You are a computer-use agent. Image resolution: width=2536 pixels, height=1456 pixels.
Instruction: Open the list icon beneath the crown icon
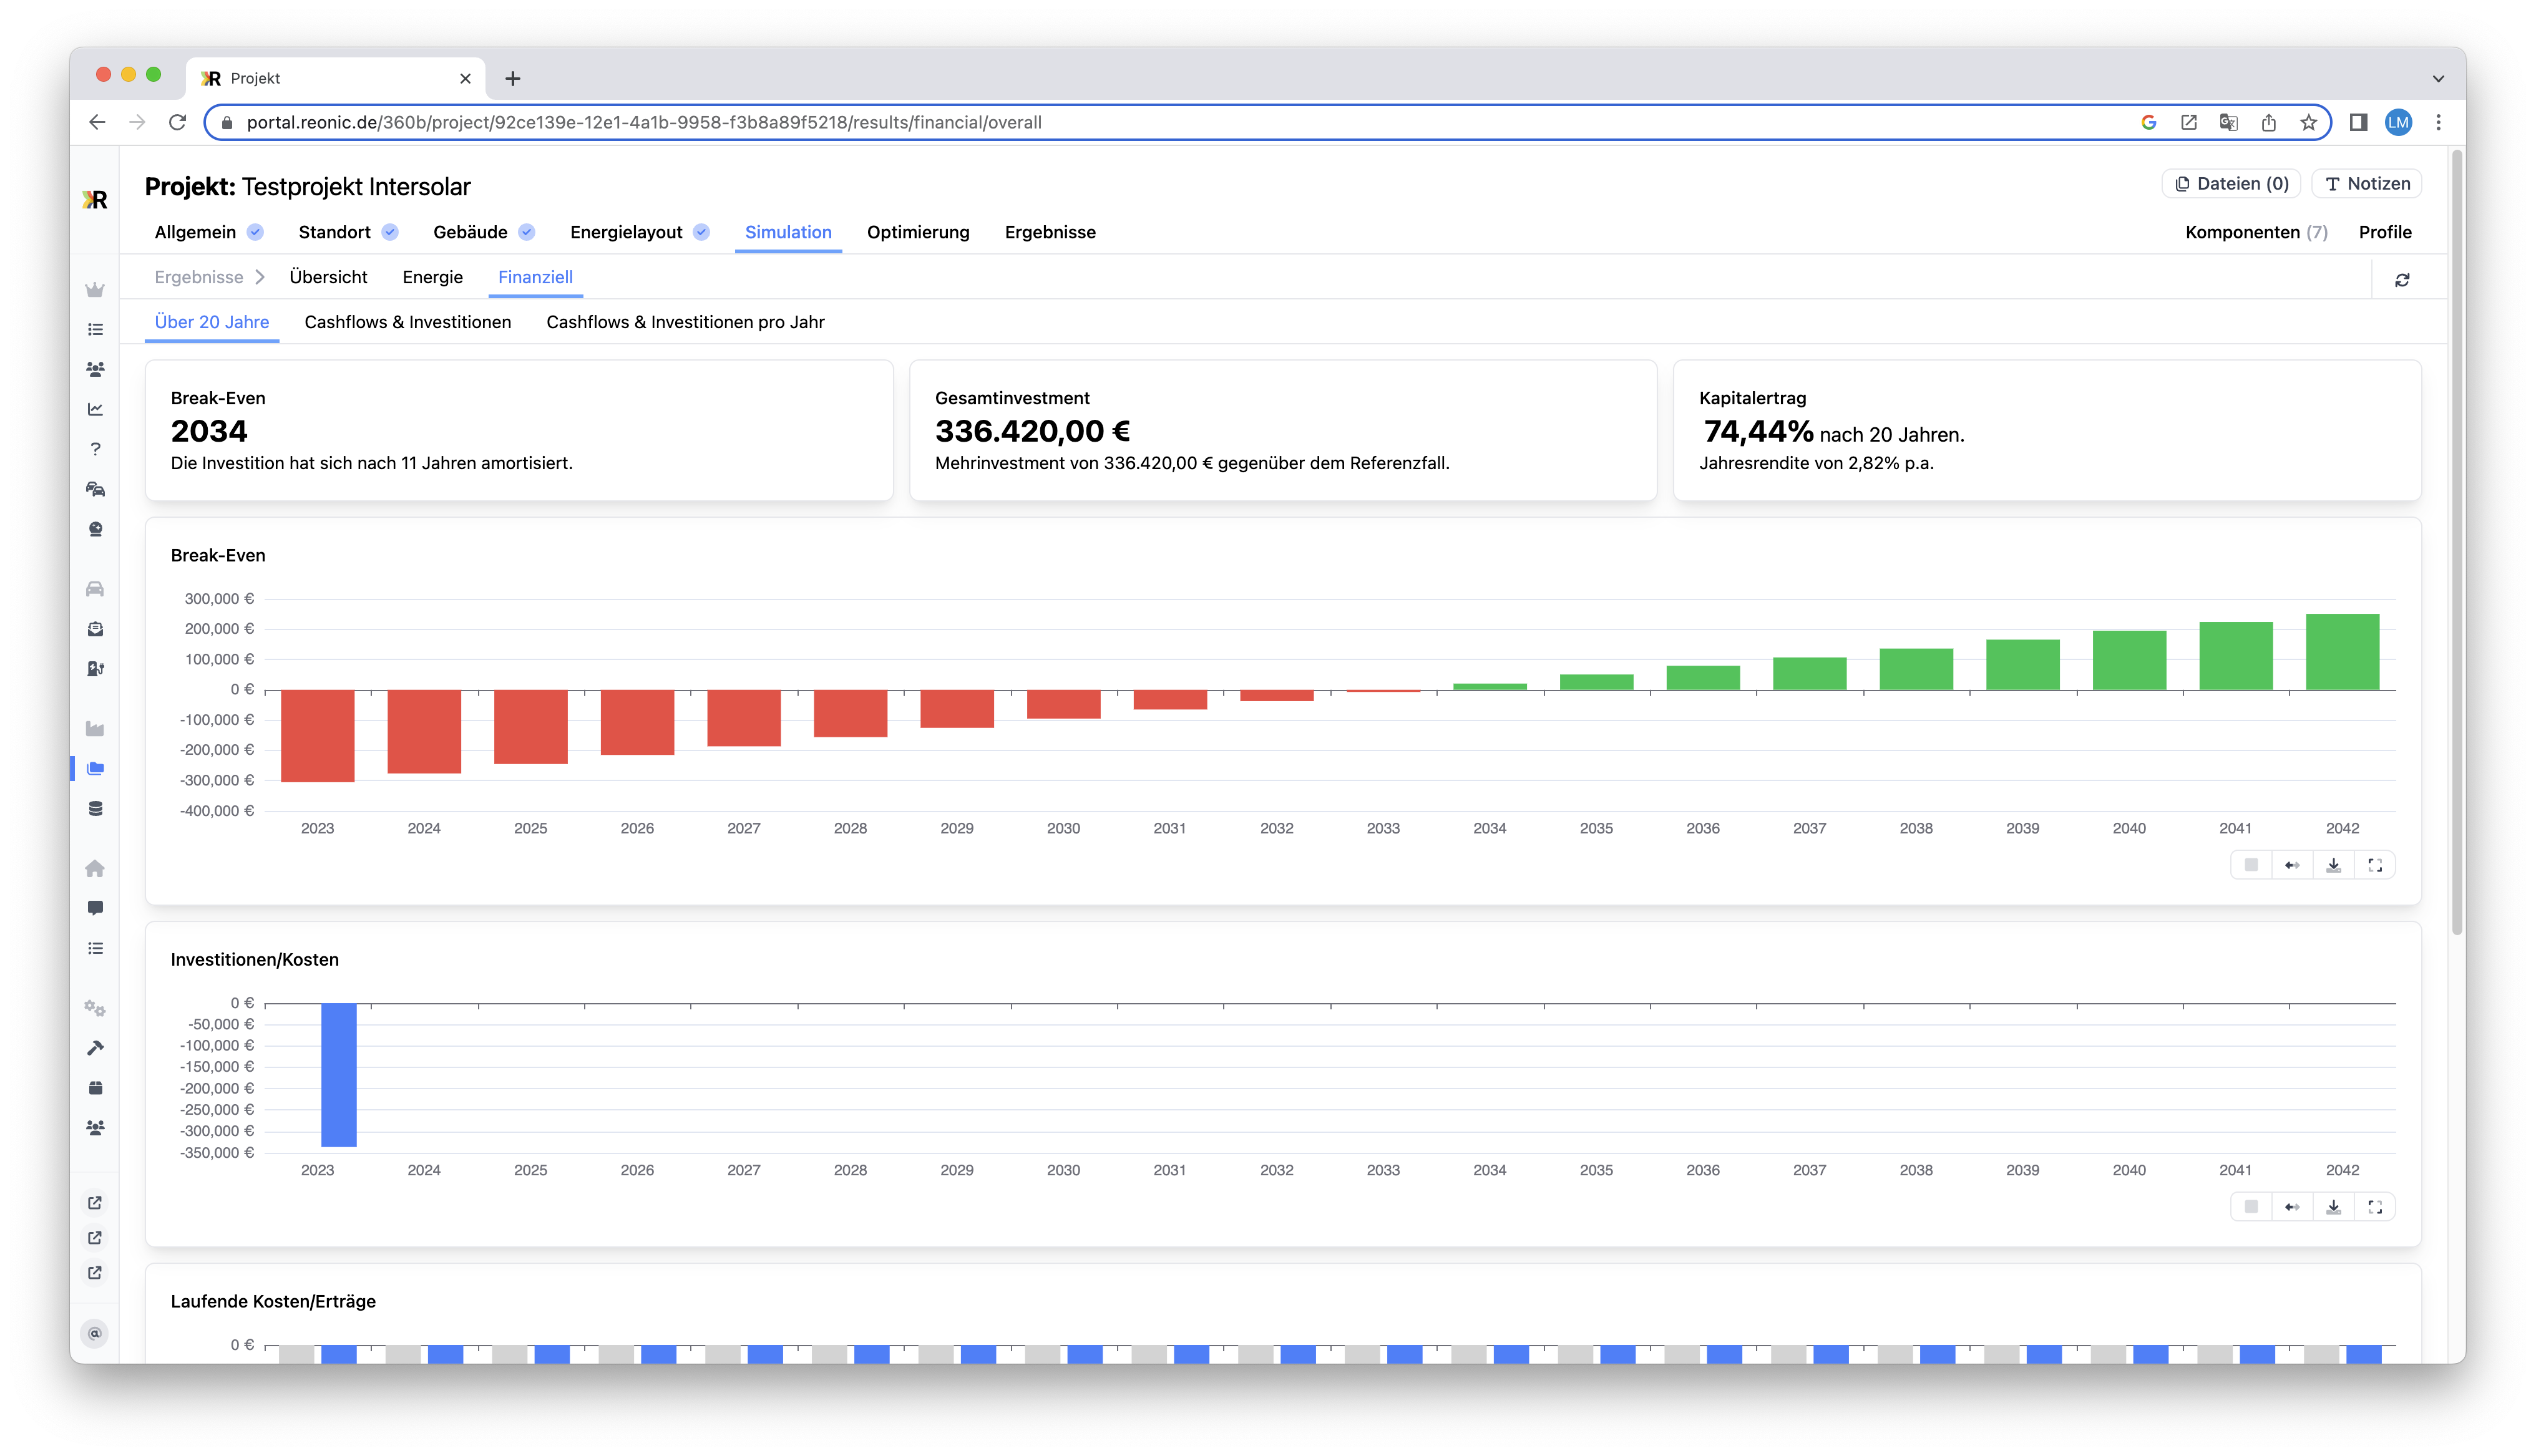(95, 329)
